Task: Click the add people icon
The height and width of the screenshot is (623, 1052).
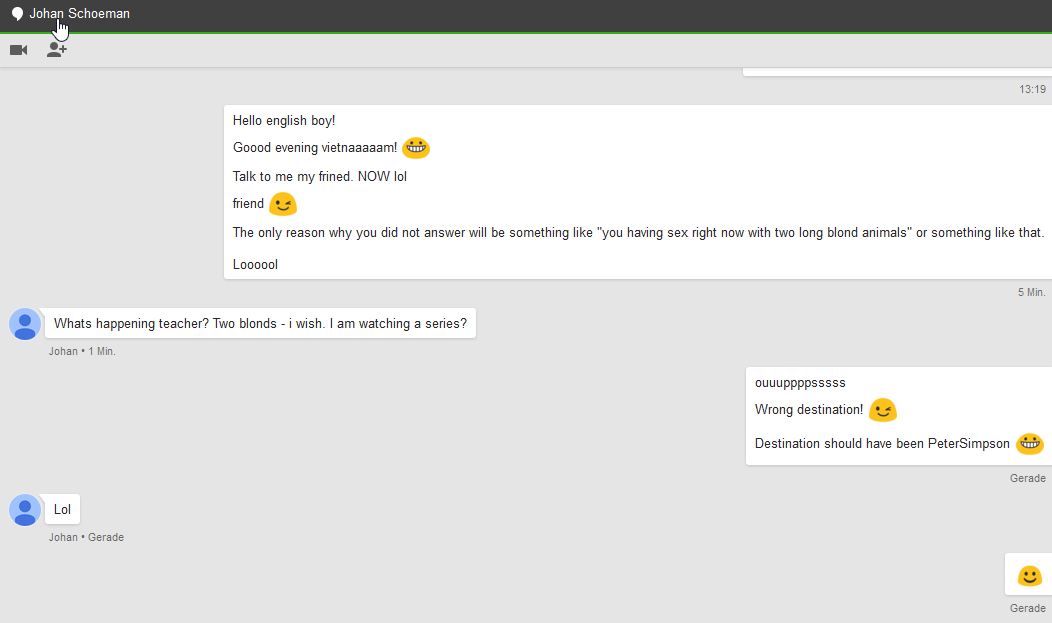Action: click(x=57, y=50)
